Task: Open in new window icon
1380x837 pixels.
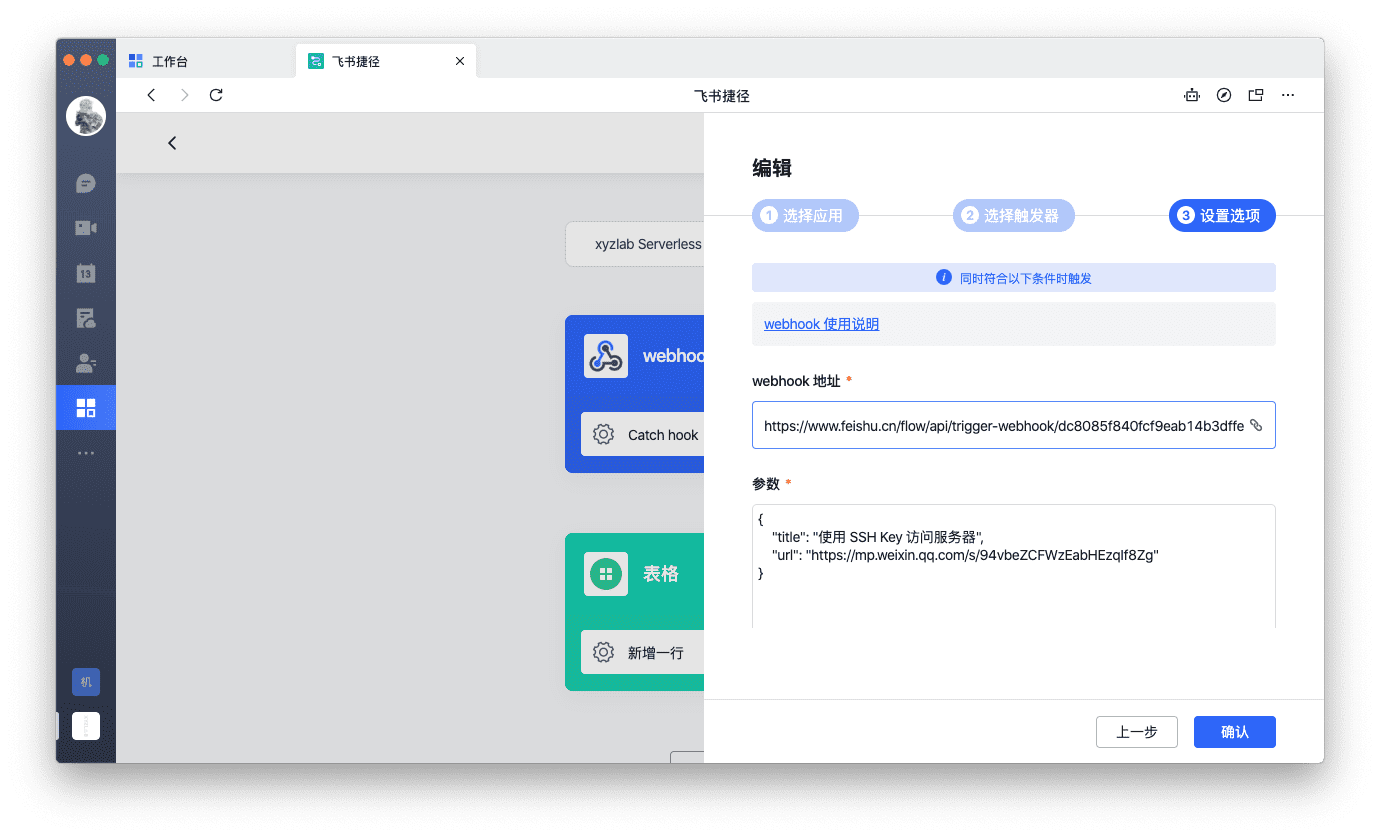Action: 1256,95
